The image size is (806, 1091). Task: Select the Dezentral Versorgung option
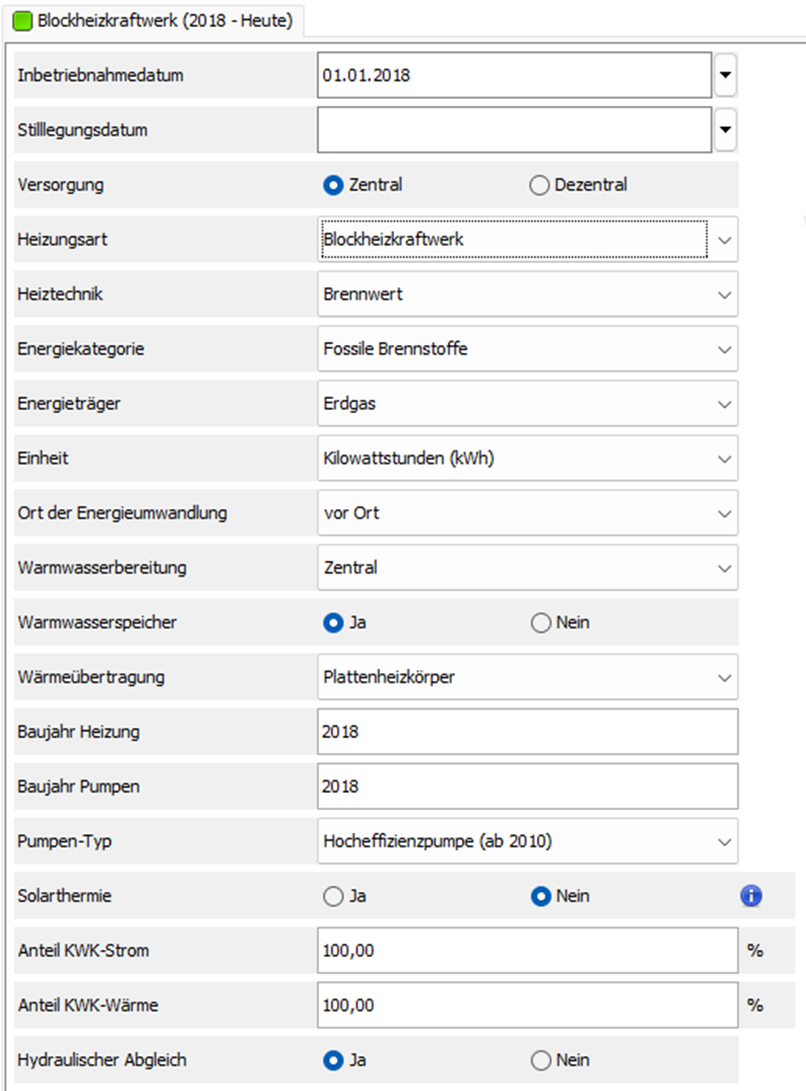[540, 185]
